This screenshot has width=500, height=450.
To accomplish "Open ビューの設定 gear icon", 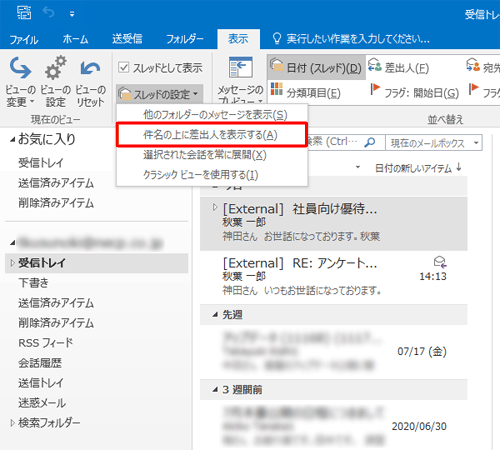I will pos(55,82).
